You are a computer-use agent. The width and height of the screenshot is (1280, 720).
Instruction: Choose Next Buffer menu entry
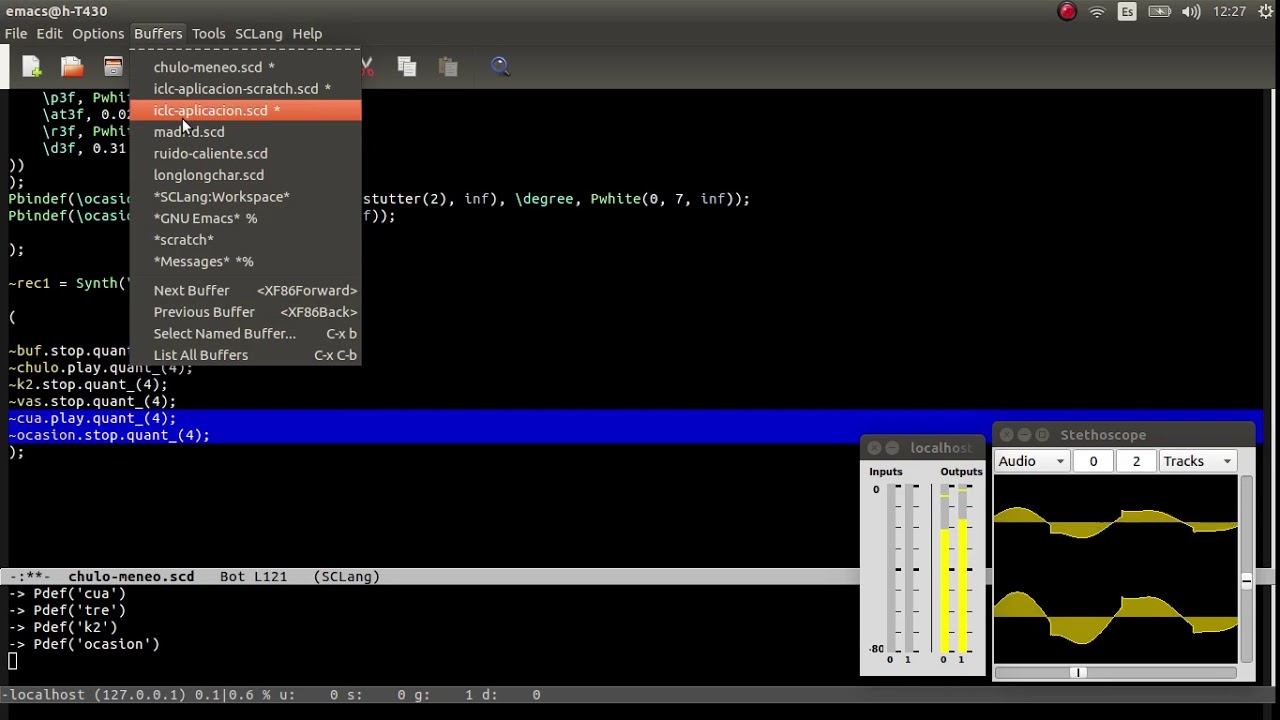click(x=245, y=290)
